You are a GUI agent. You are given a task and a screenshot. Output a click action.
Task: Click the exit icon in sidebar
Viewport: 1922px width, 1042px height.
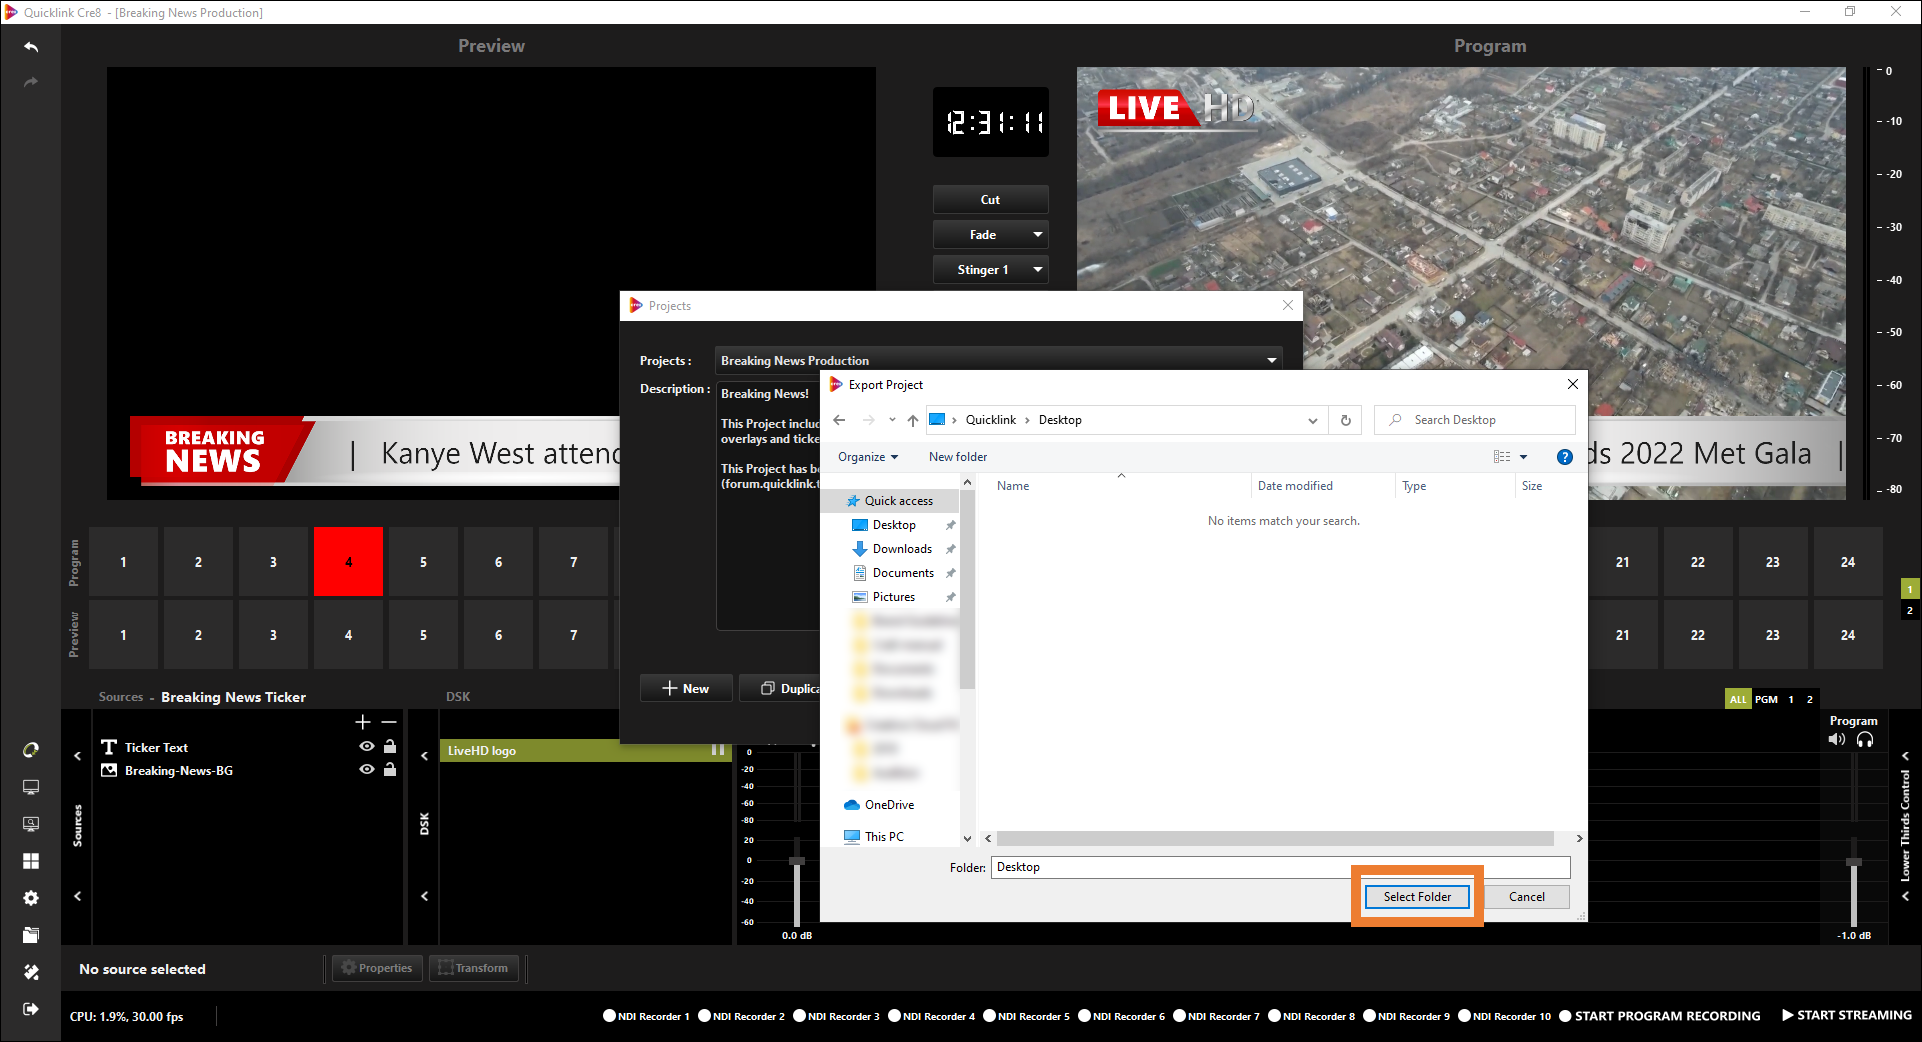[31, 1009]
